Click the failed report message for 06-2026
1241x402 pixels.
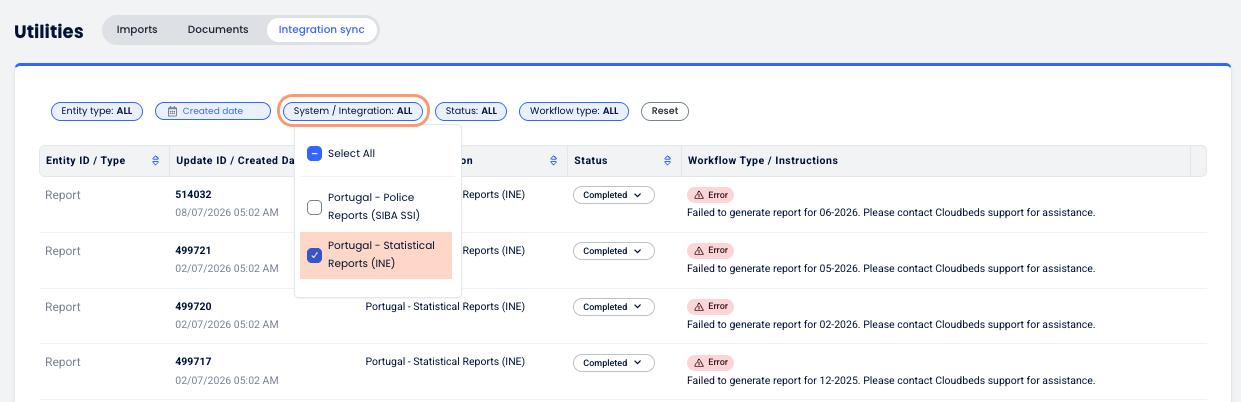[891, 213]
